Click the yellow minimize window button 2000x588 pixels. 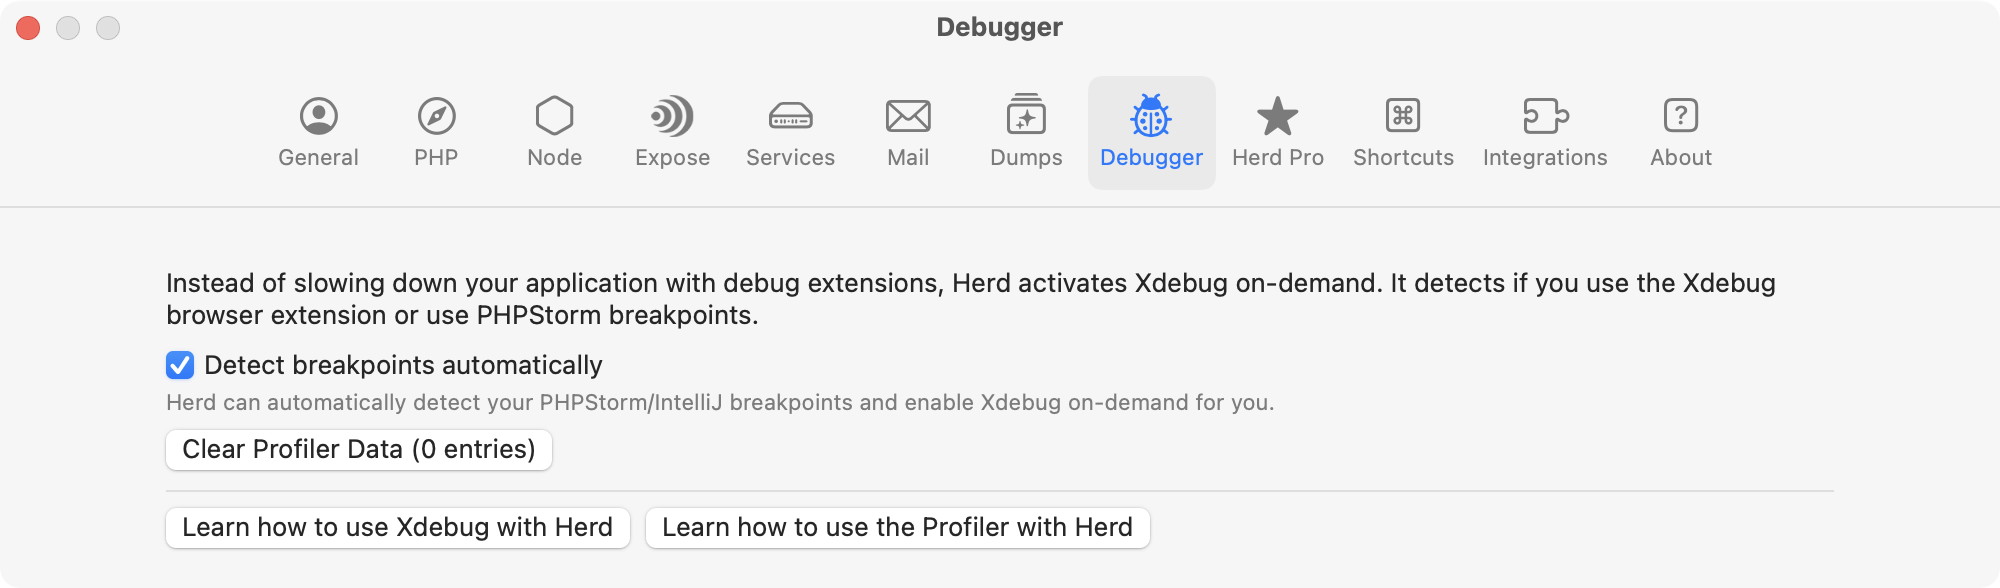pos(68,28)
